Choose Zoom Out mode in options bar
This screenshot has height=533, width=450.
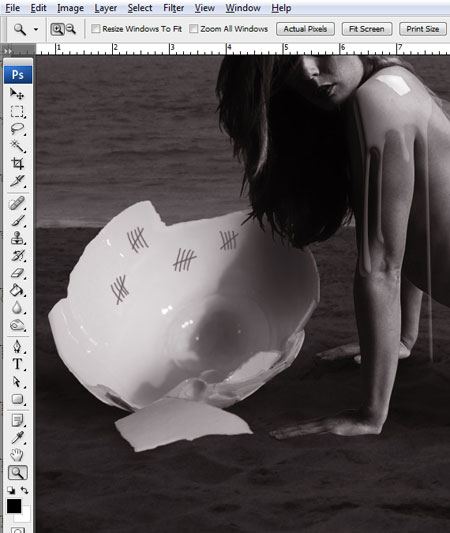[x=70, y=29]
